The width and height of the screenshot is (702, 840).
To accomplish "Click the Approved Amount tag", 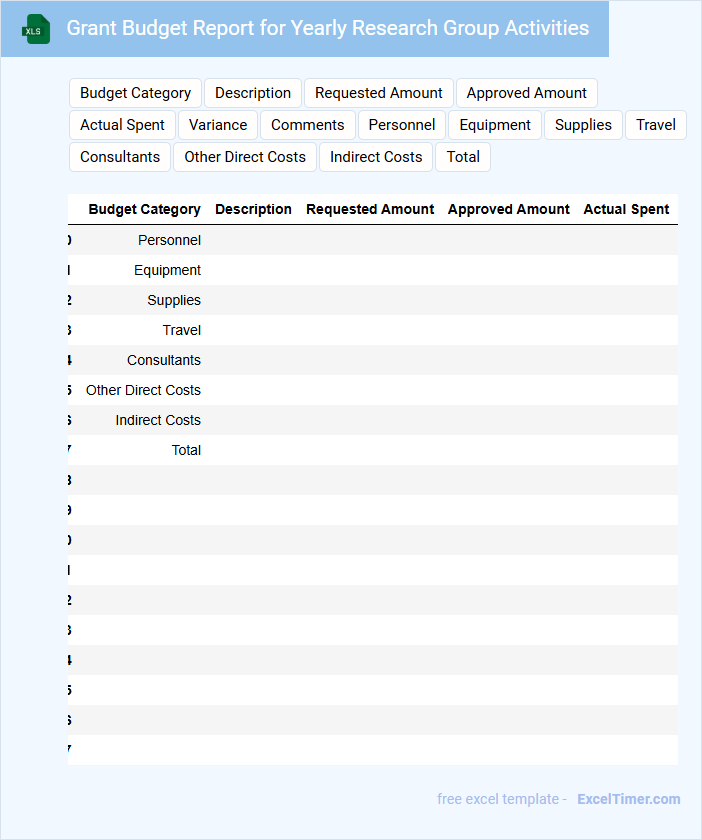I will [x=527, y=93].
